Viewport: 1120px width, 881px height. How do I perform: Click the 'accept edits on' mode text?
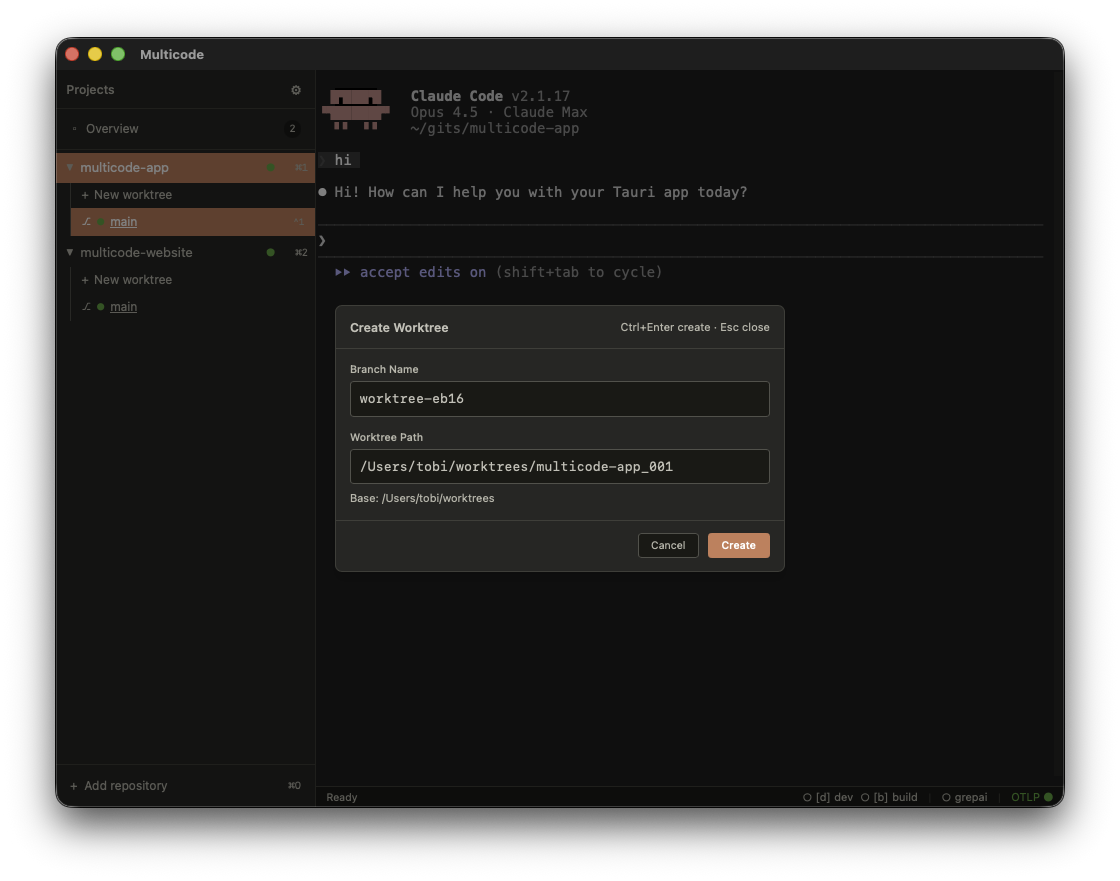point(423,272)
